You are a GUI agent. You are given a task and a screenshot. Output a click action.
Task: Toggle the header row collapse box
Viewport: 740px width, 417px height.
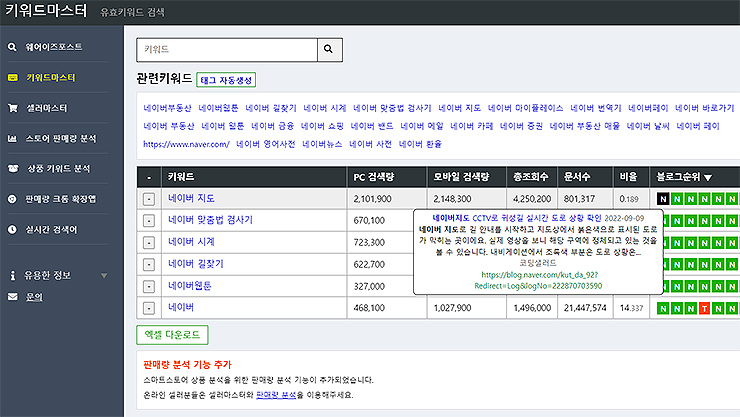[149, 177]
